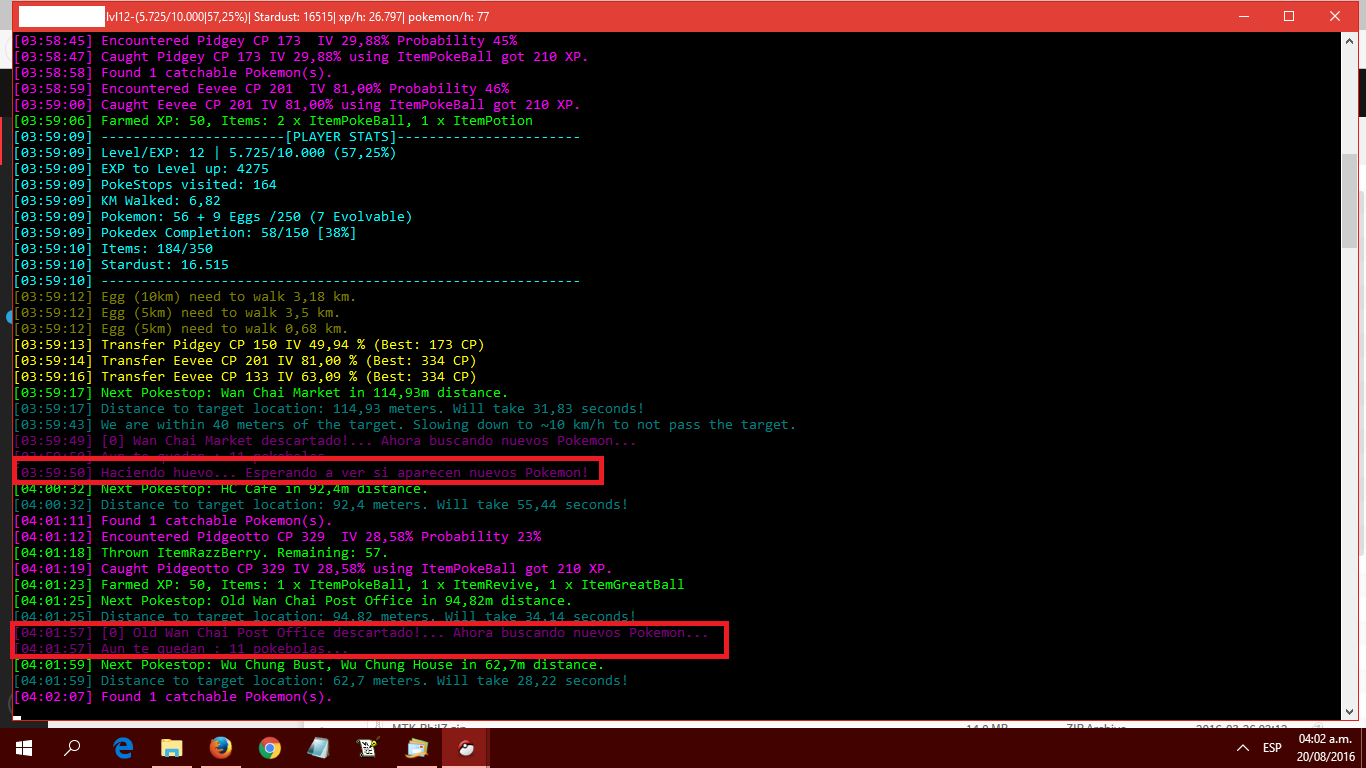Click the '[PLAYER STATS]' header line

297,137
